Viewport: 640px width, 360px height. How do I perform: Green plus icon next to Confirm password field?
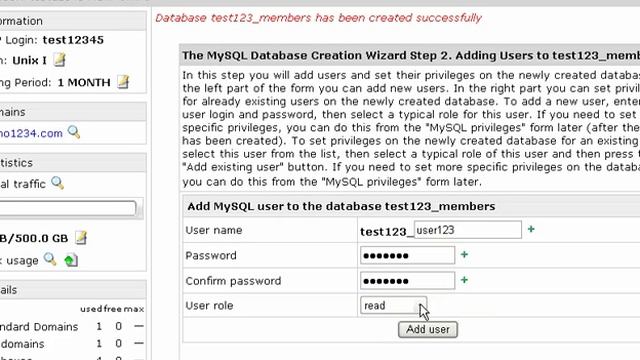[x=464, y=280]
